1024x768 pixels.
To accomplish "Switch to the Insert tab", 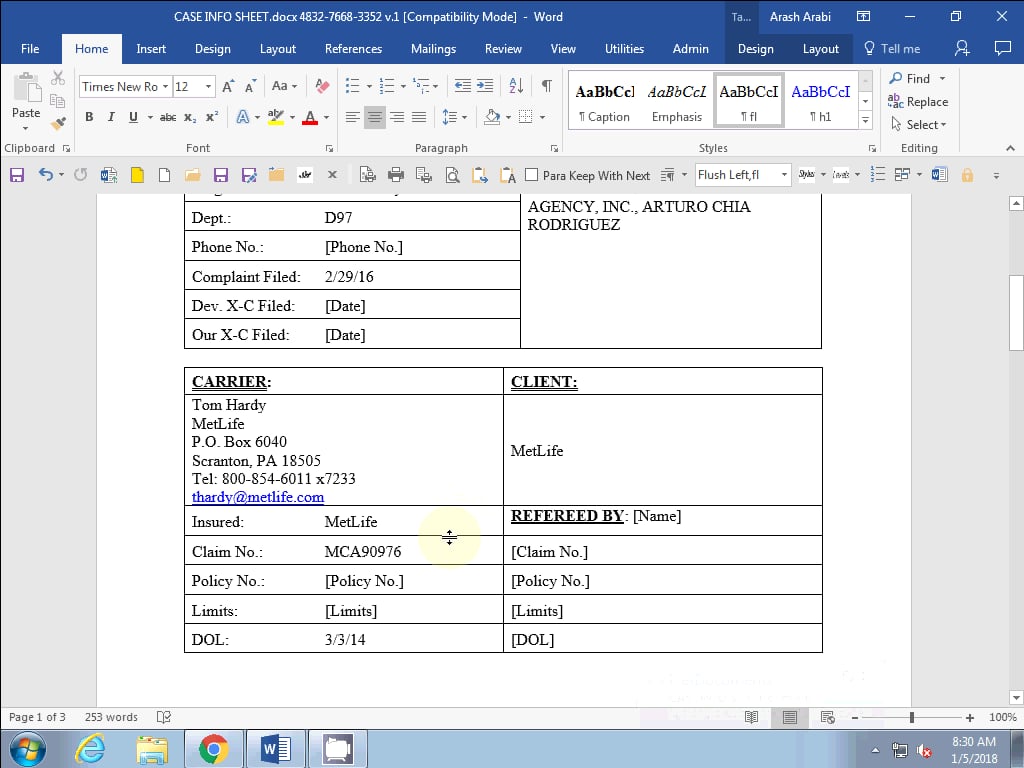I will [x=151, y=49].
